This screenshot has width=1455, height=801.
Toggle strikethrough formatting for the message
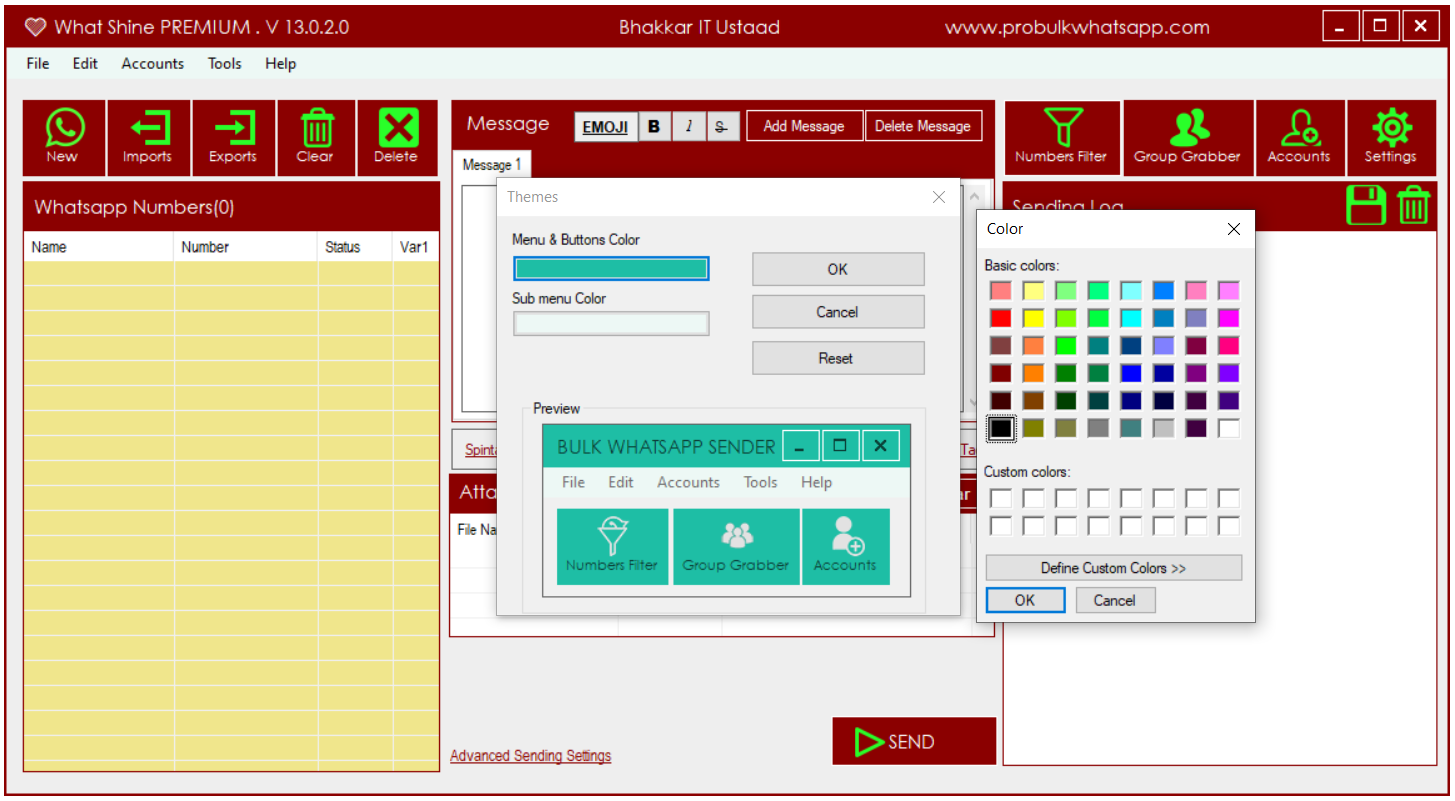coord(721,126)
